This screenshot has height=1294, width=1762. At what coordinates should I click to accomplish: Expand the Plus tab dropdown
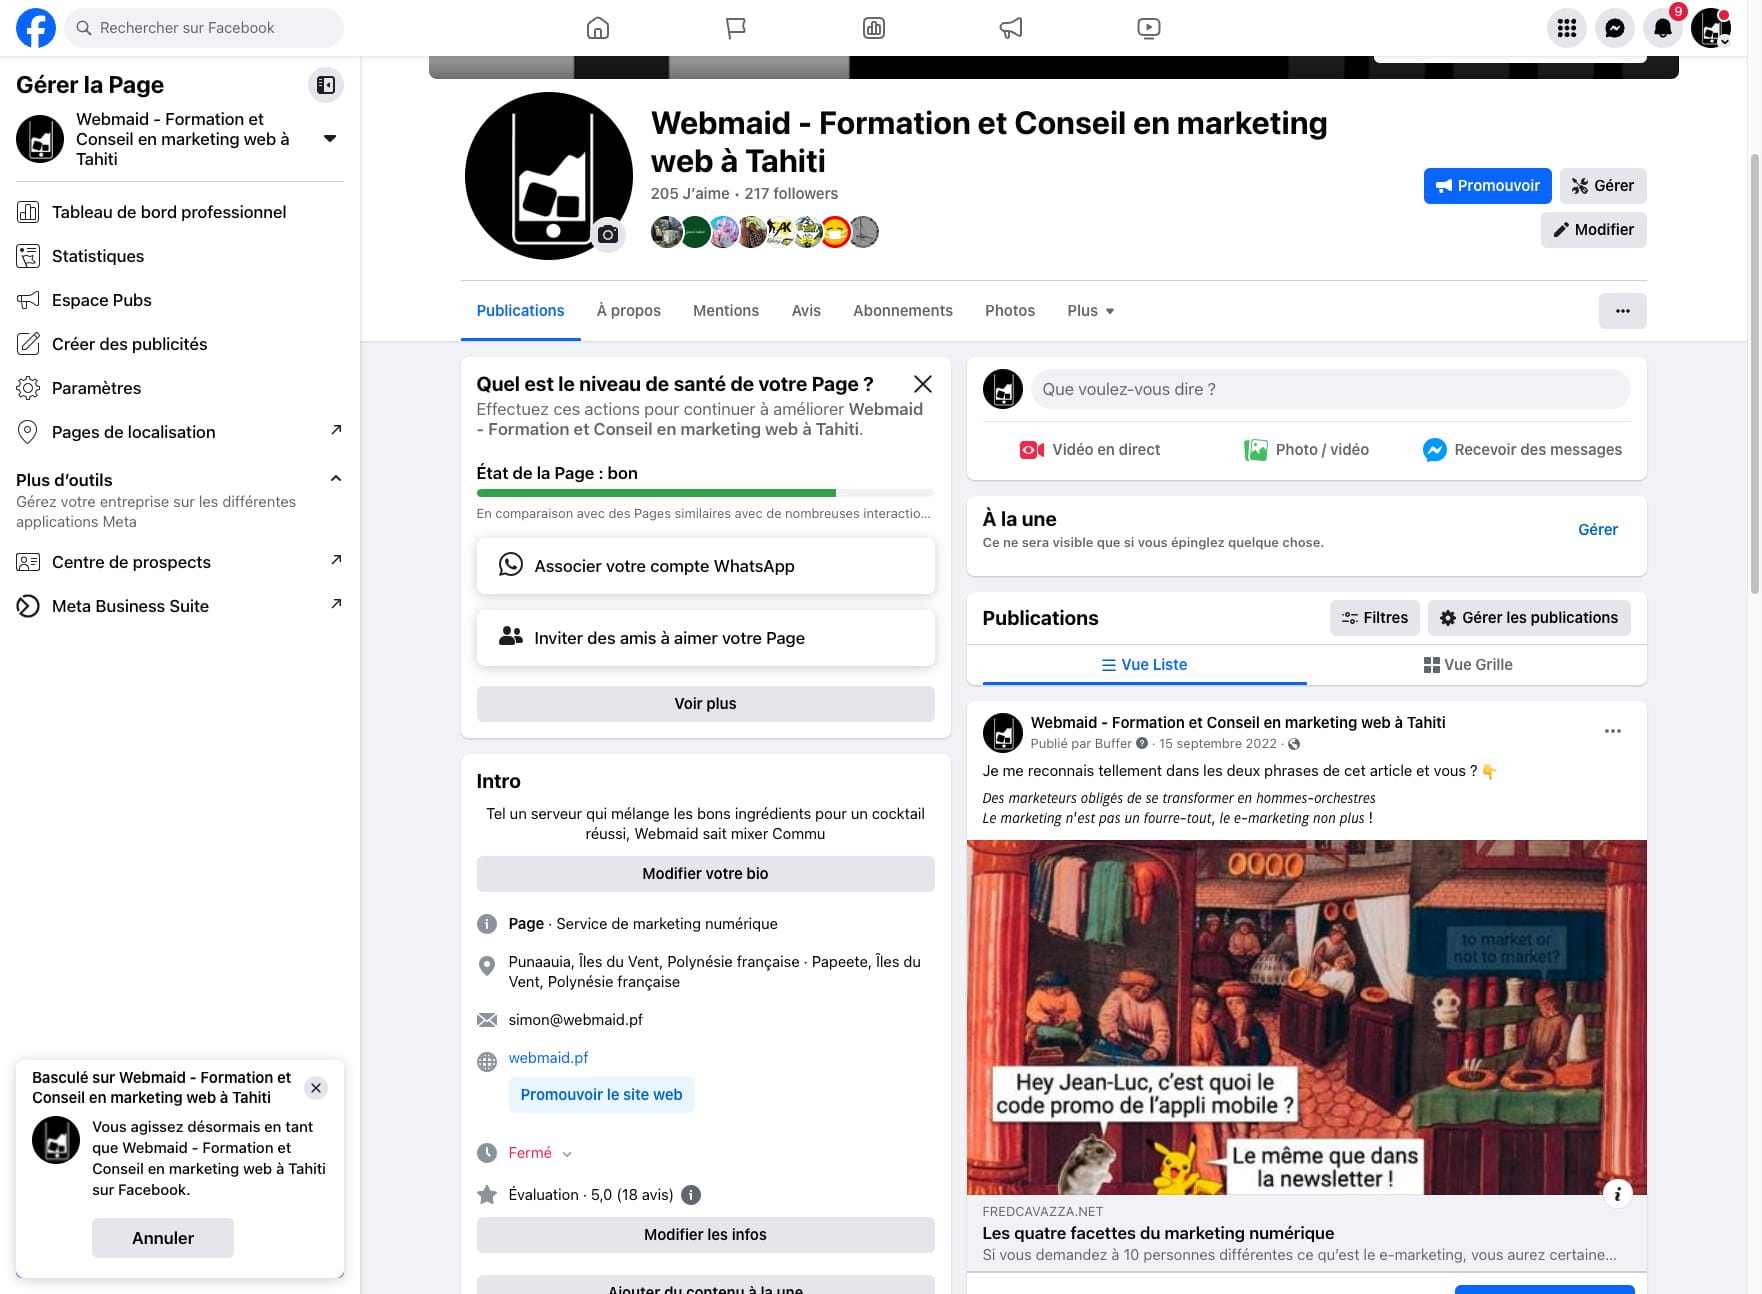click(x=1090, y=311)
